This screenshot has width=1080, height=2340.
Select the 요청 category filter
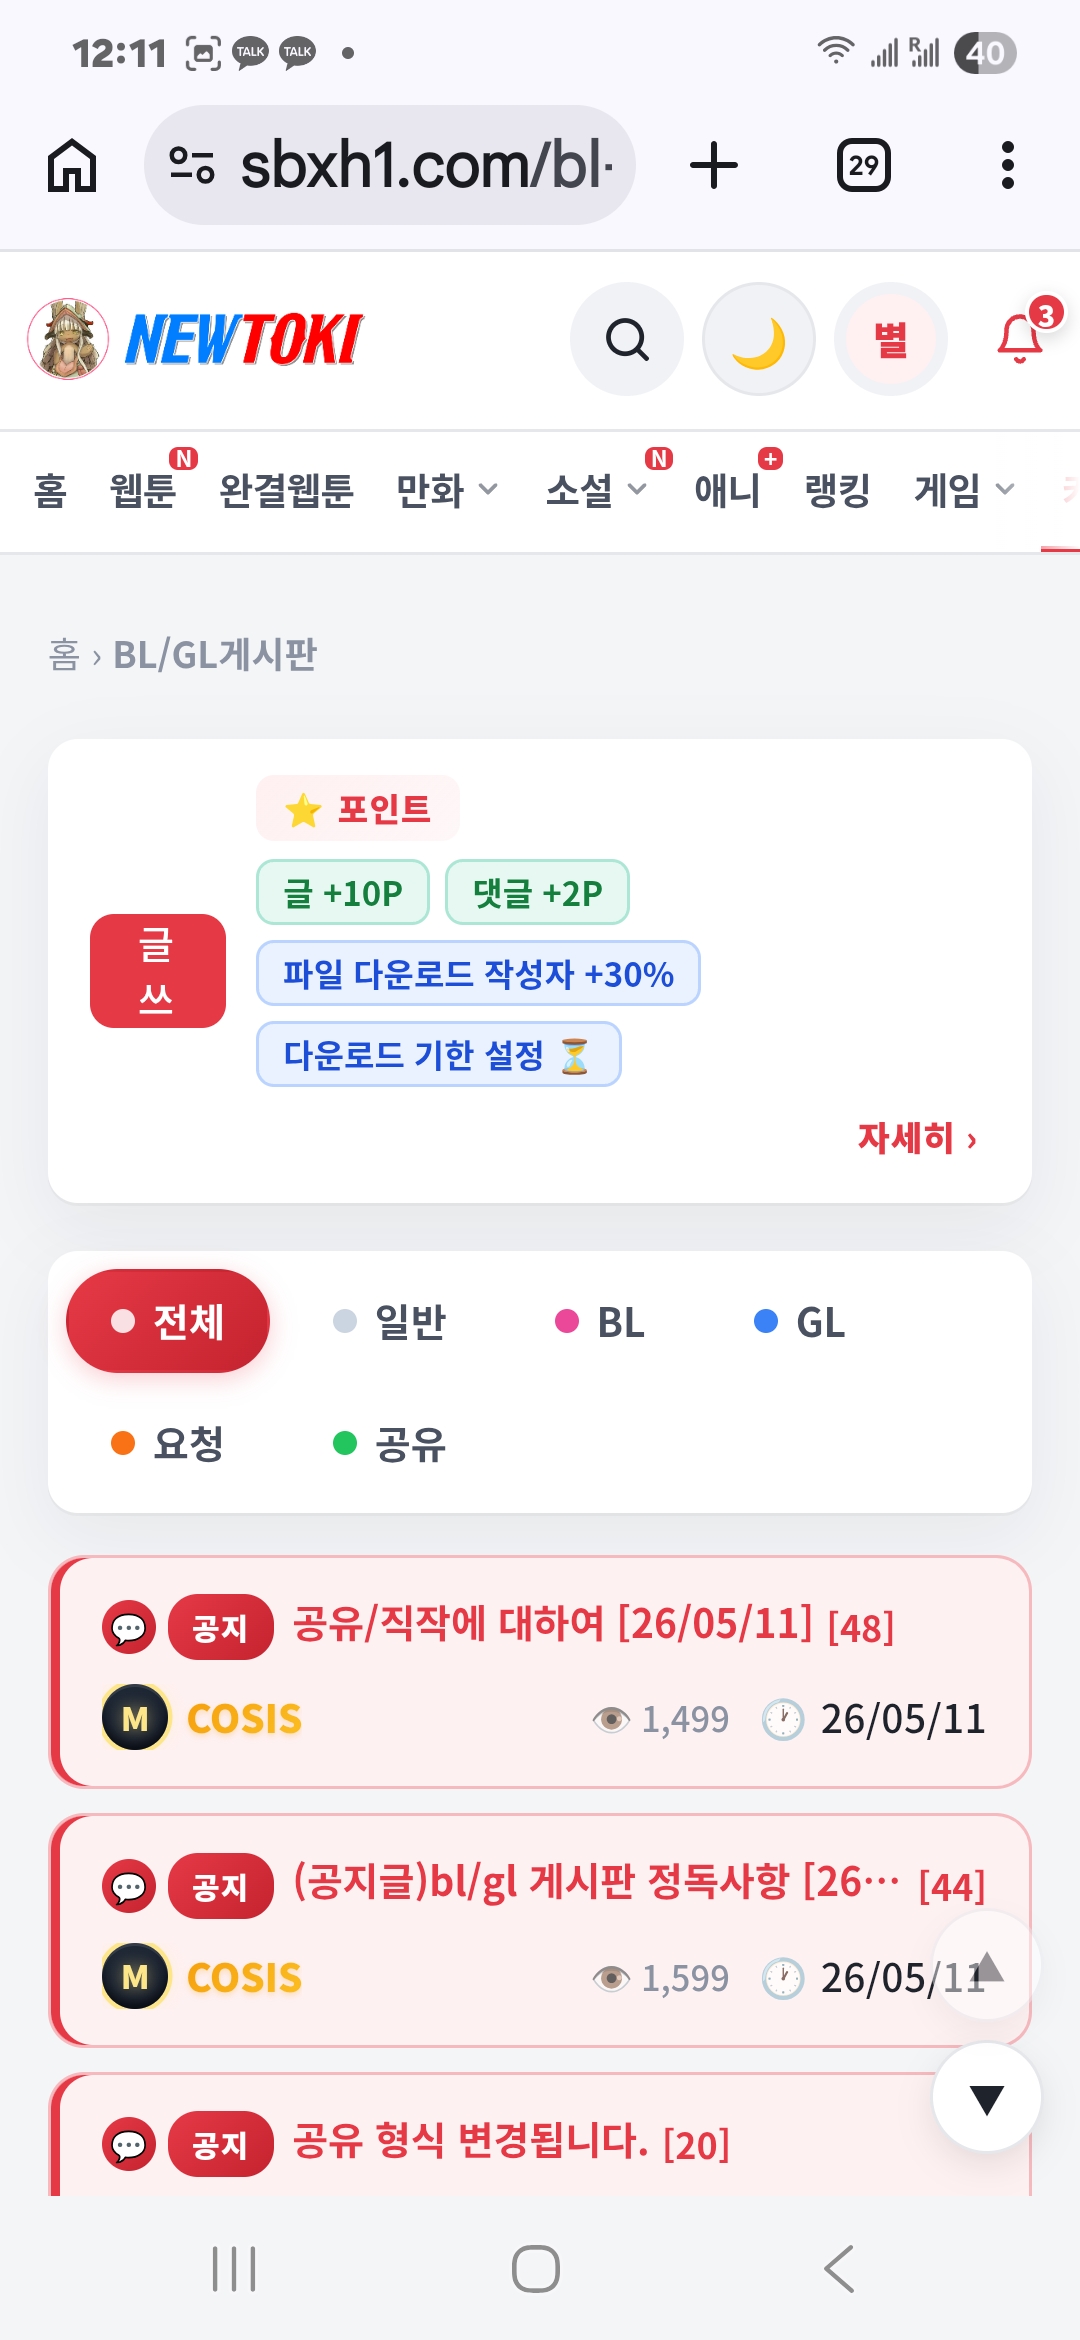[168, 1443]
